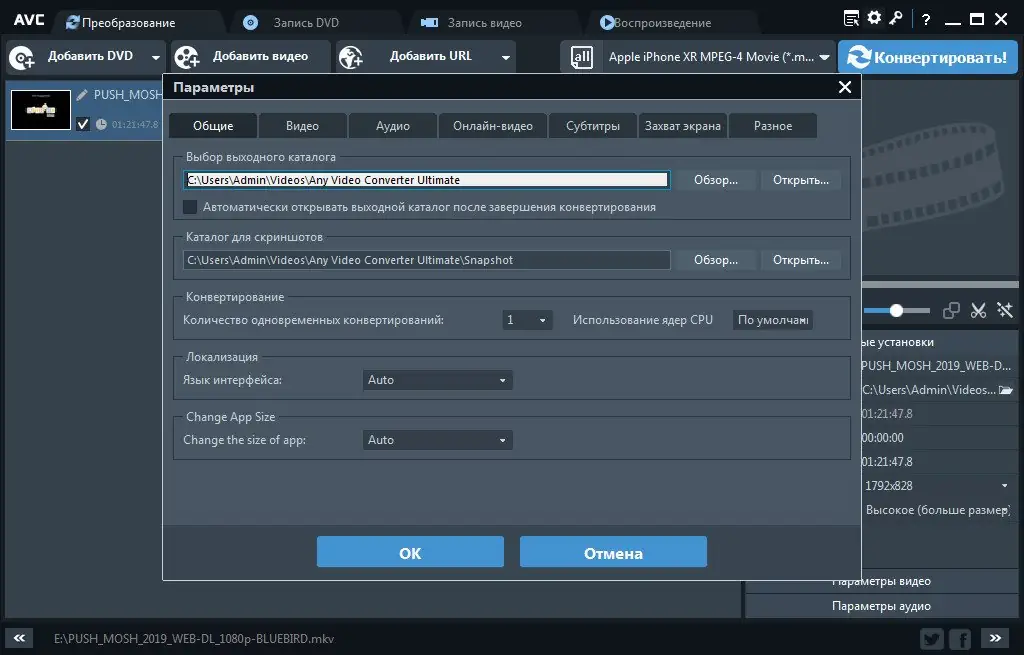
Task: Click the Add DVD disc icon
Action: pos(22,58)
